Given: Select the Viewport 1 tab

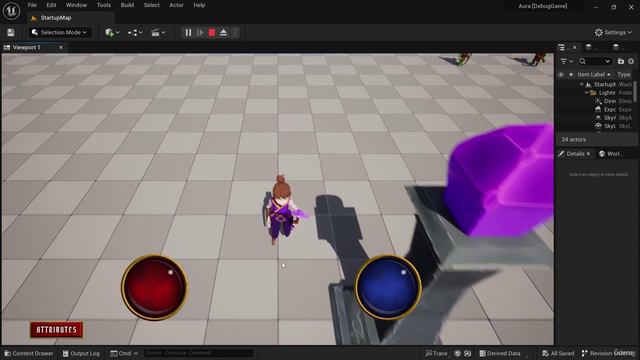Looking at the screenshot, I should click(x=27, y=47).
